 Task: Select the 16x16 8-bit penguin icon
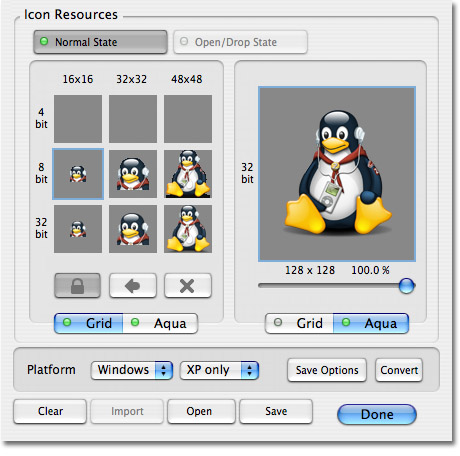[78, 174]
